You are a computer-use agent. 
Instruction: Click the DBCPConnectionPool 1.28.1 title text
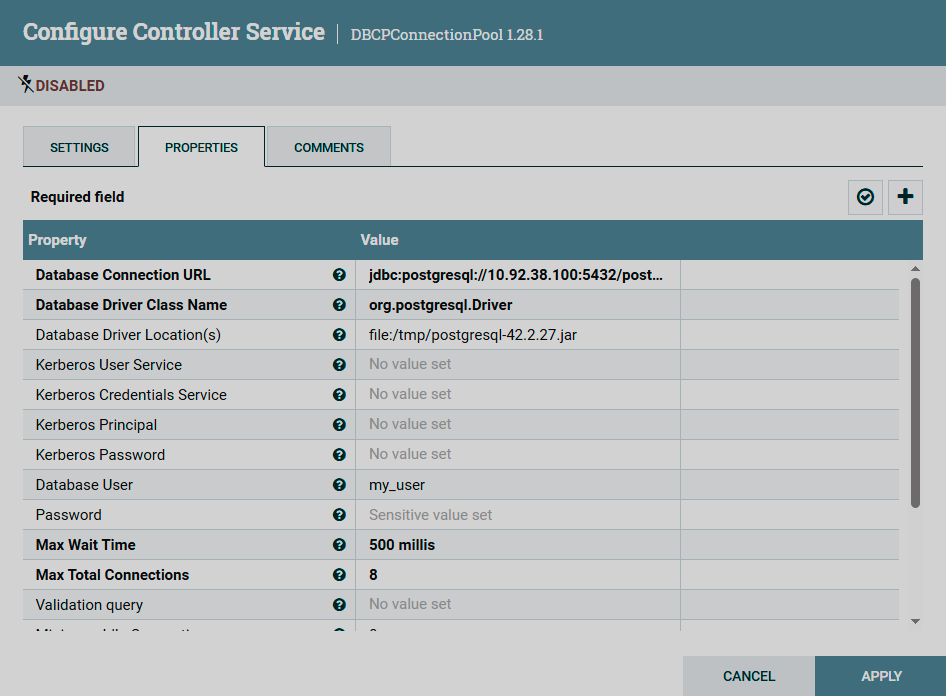(x=447, y=35)
